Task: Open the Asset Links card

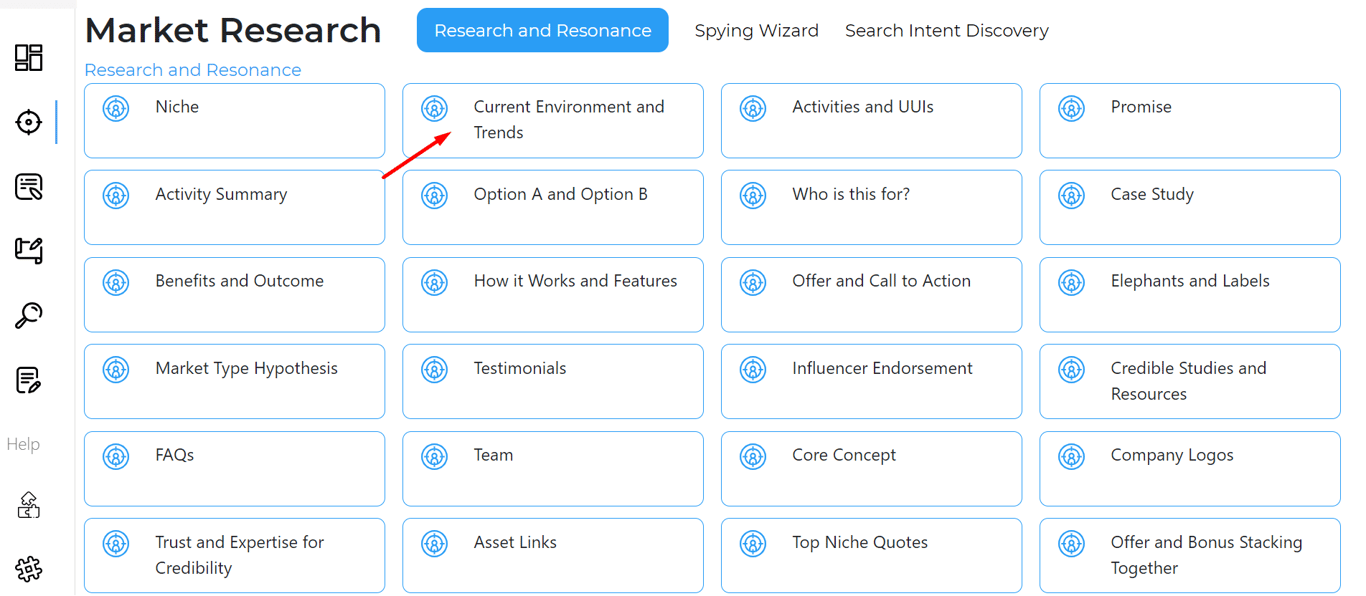Action: pyautogui.click(x=553, y=556)
